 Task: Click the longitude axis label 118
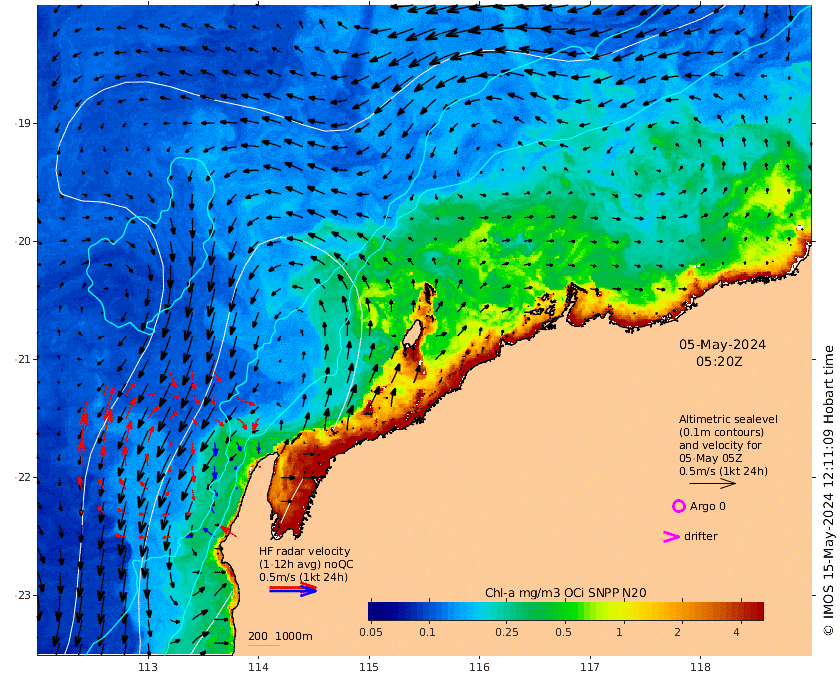pyautogui.click(x=701, y=667)
